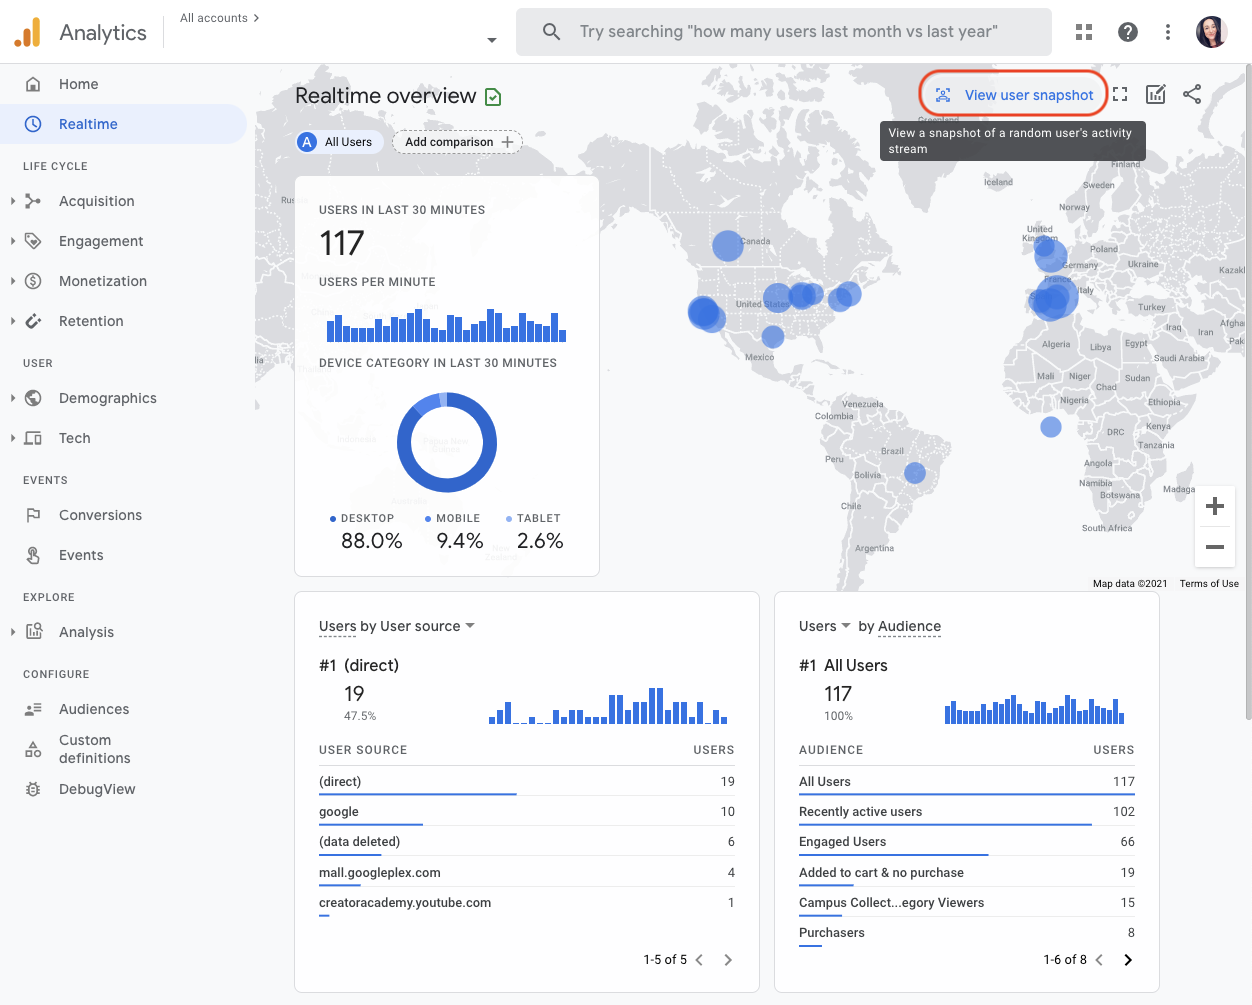Open the Monetization section icon
The width and height of the screenshot is (1252, 1005).
(32, 281)
